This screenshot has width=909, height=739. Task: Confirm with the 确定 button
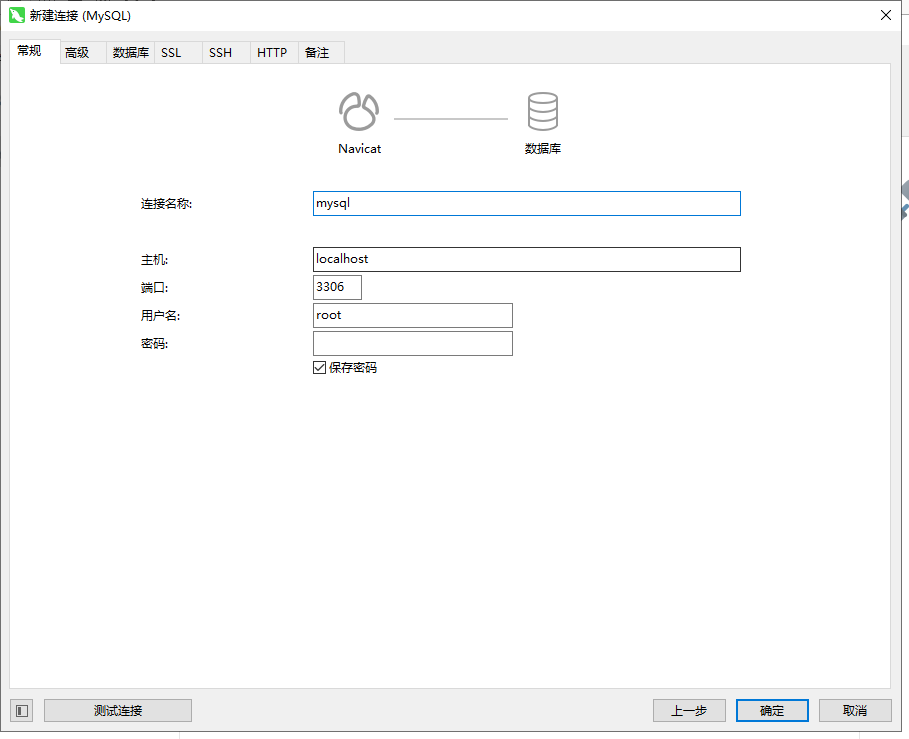(772, 711)
